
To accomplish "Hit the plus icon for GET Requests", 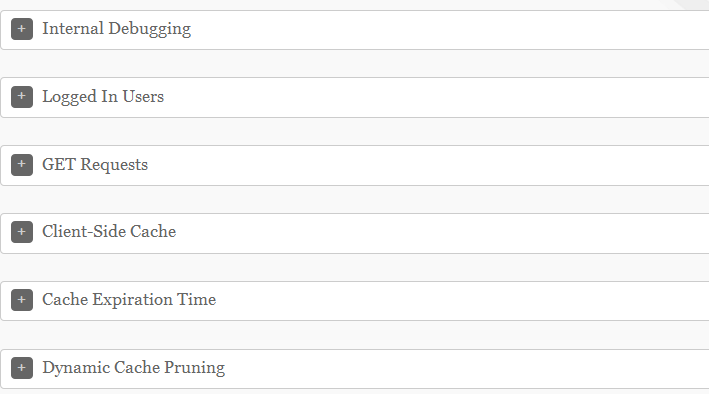I will coord(22,165).
